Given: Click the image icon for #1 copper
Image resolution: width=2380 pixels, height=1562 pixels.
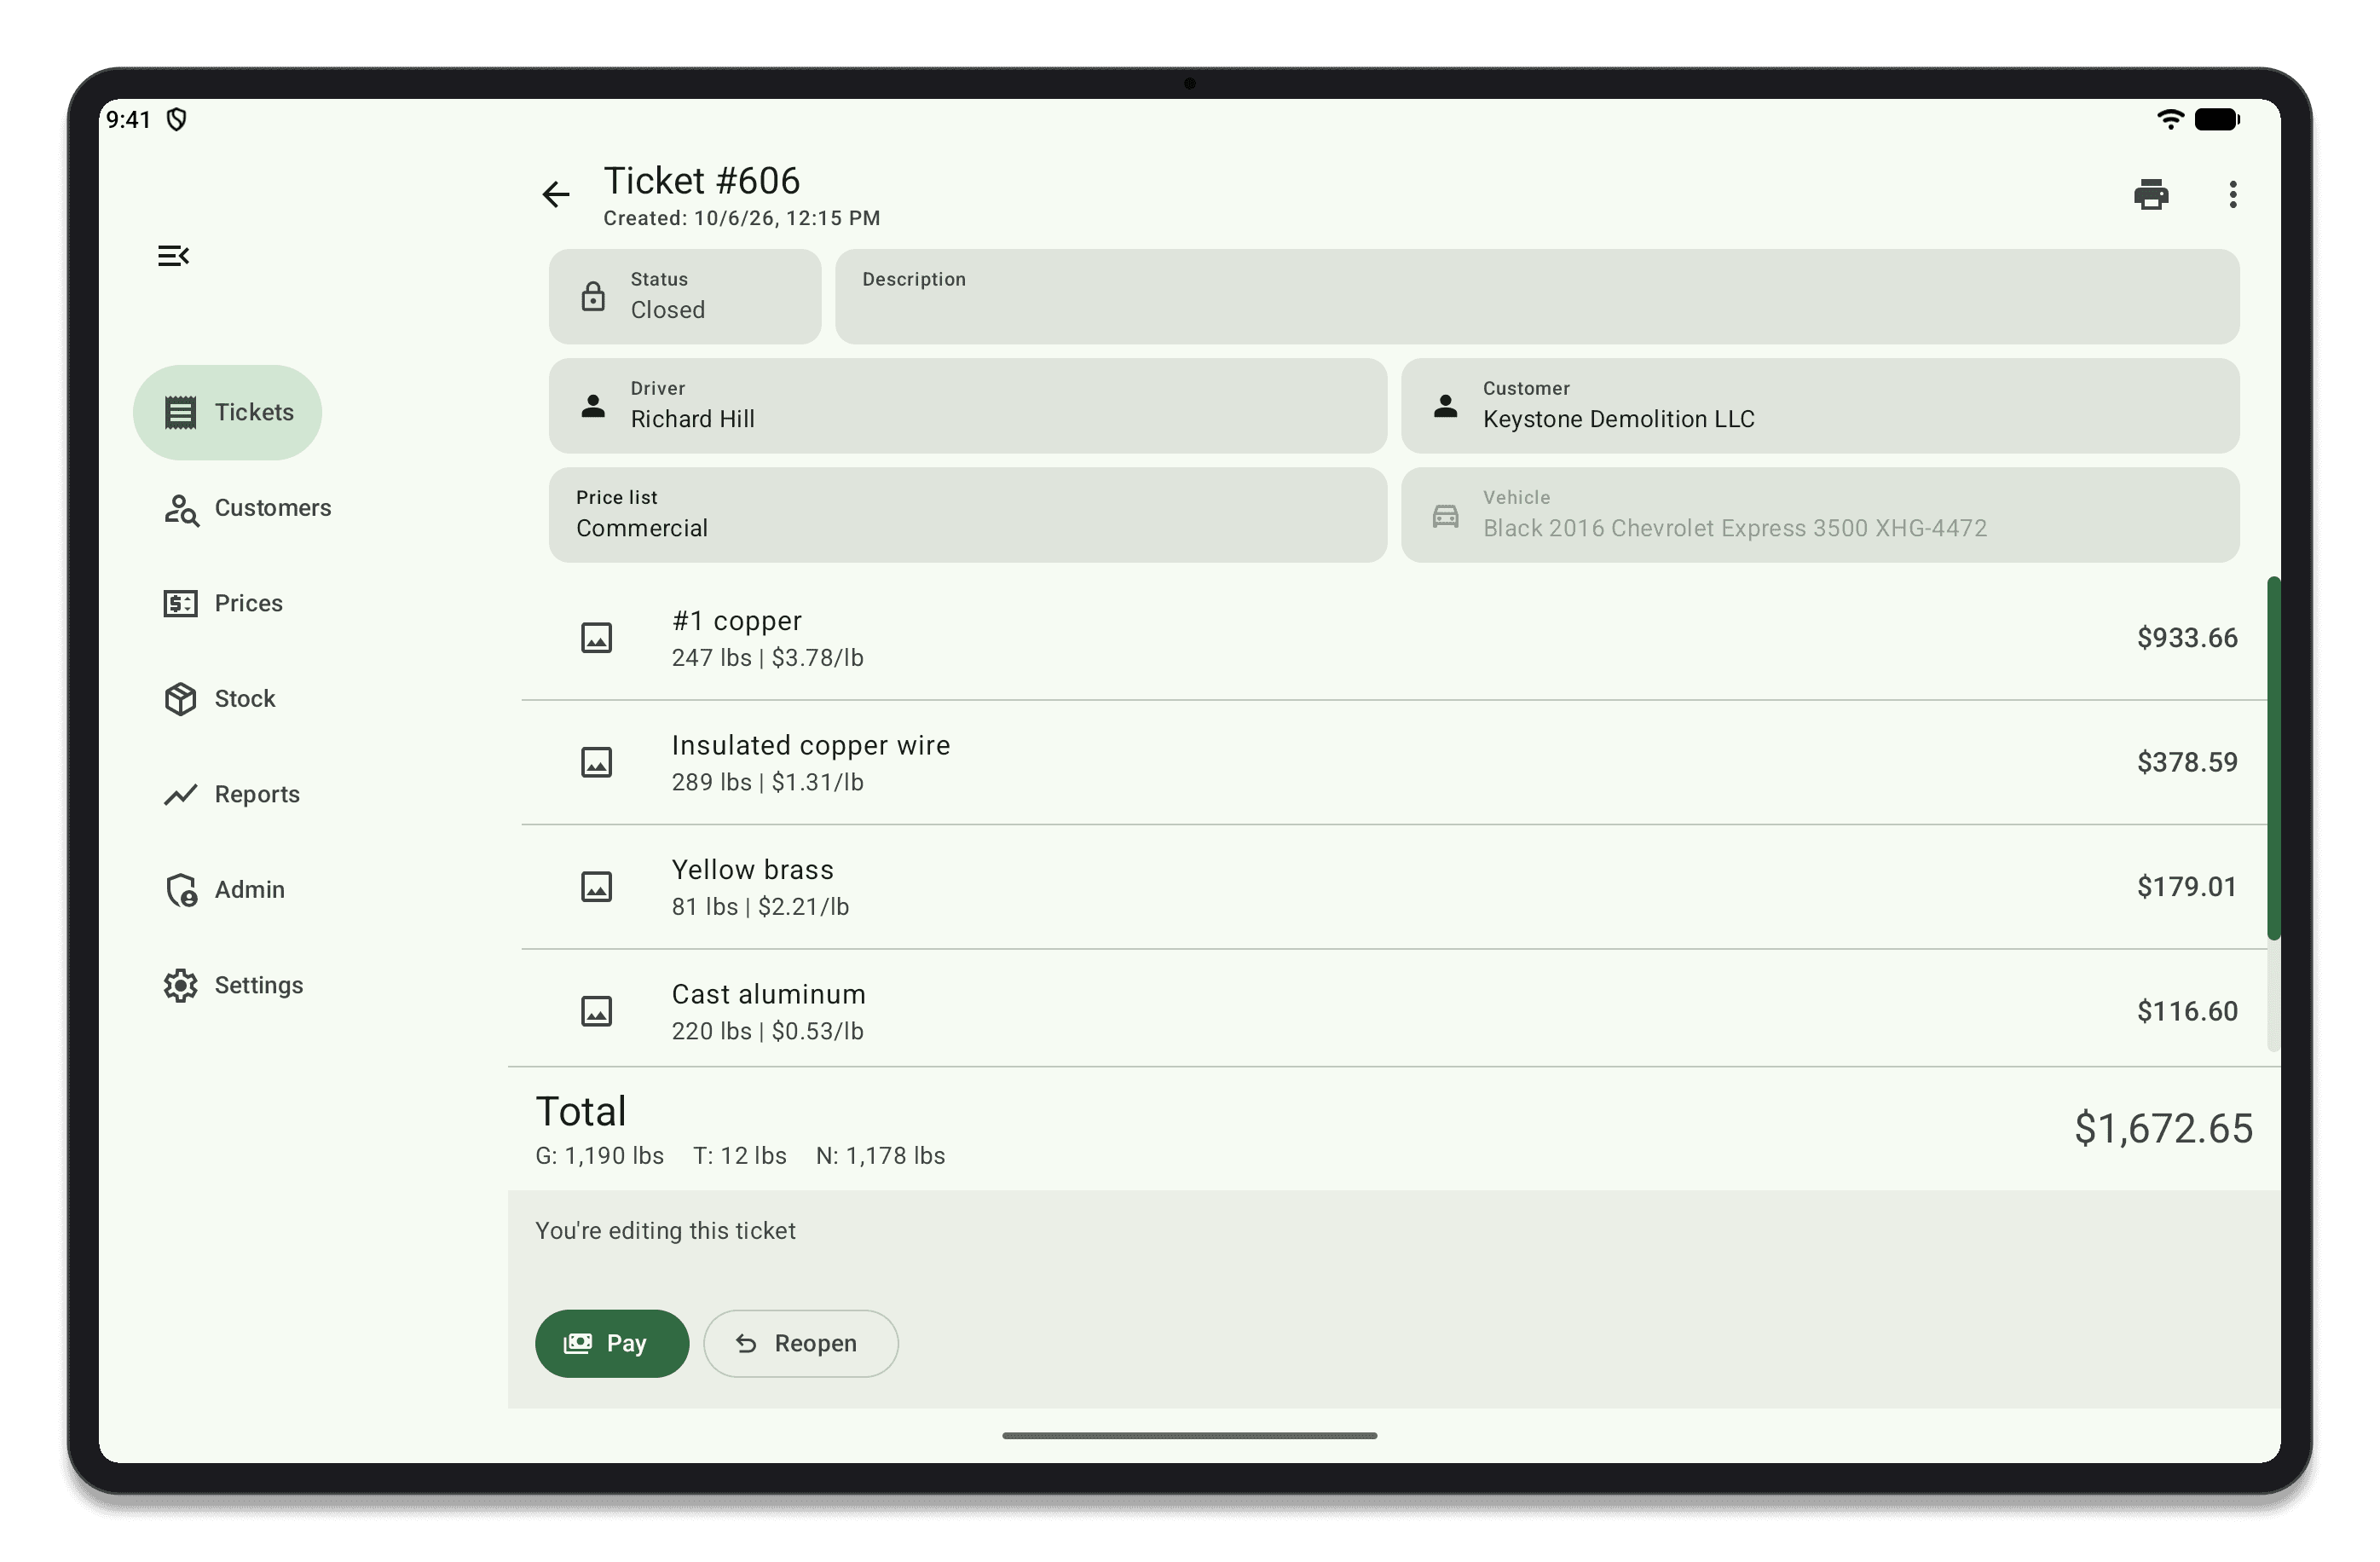Looking at the screenshot, I should tap(596, 638).
